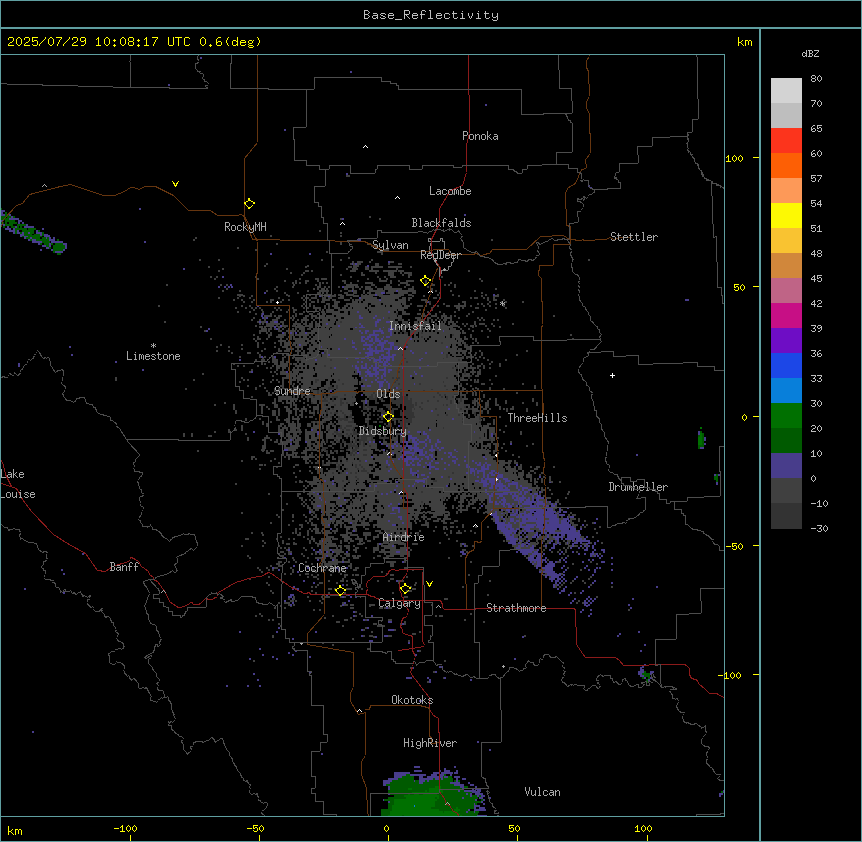Click the white asterisk east of Innisfail
The width and height of the screenshot is (862, 842).
pos(502,303)
